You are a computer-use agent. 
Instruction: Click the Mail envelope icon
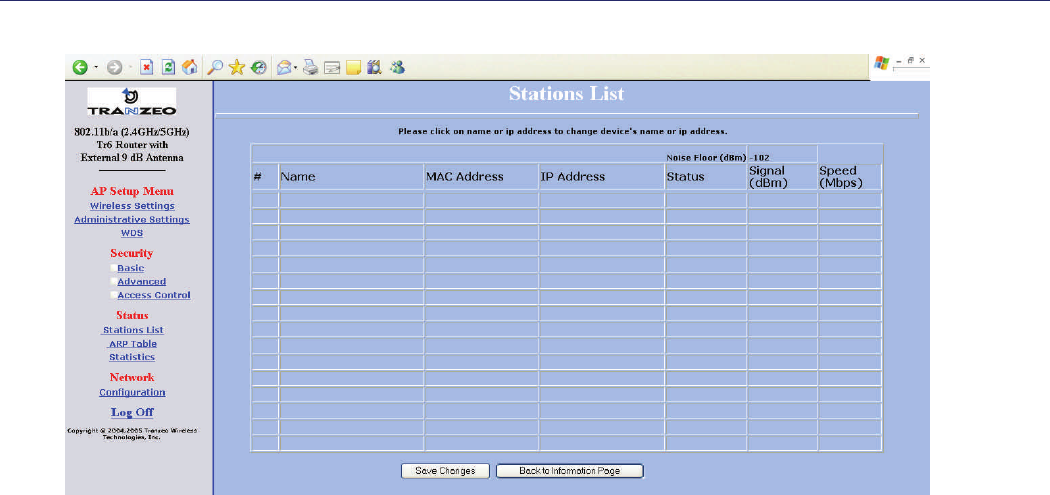pyautogui.click(x=285, y=67)
